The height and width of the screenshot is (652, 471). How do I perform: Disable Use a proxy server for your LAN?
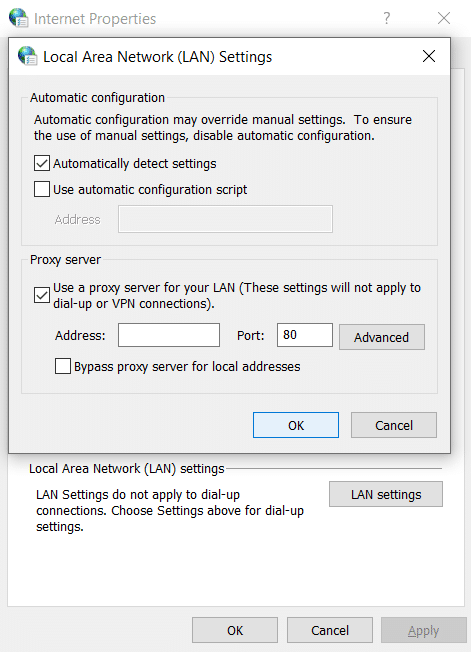pyautogui.click(x=42, y=295)
